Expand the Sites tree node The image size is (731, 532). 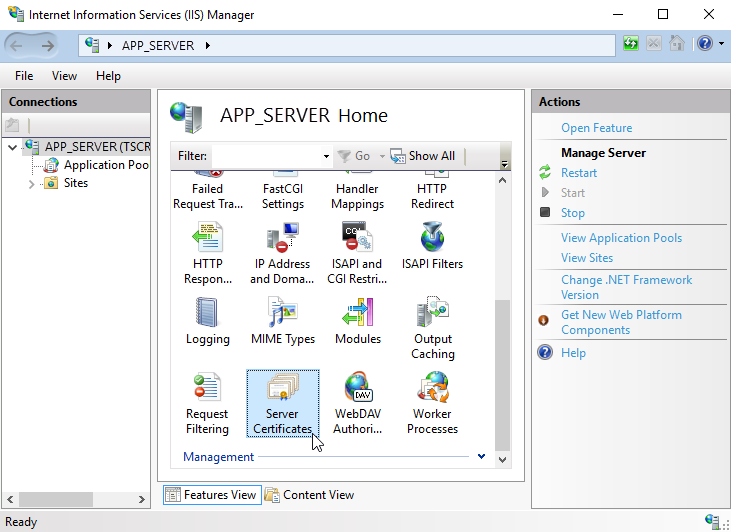(31, 184)
